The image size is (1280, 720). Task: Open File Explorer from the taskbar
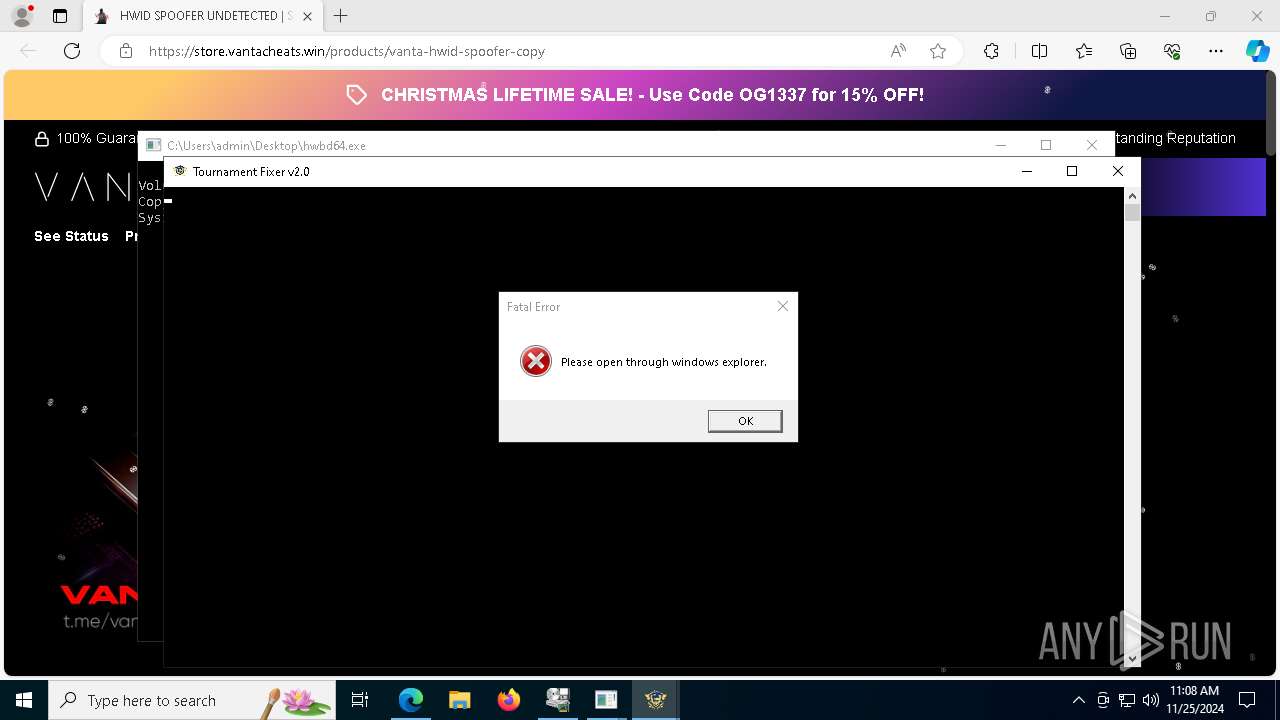tap(460, 700)
